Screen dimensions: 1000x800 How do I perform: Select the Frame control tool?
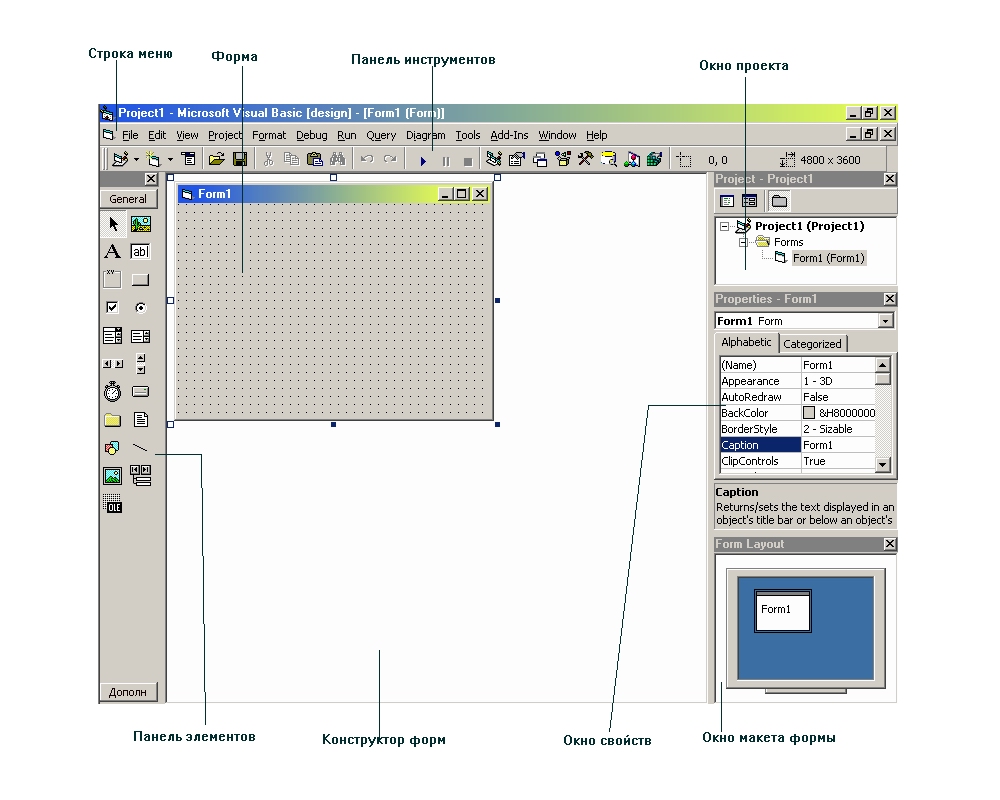(112, 279)
